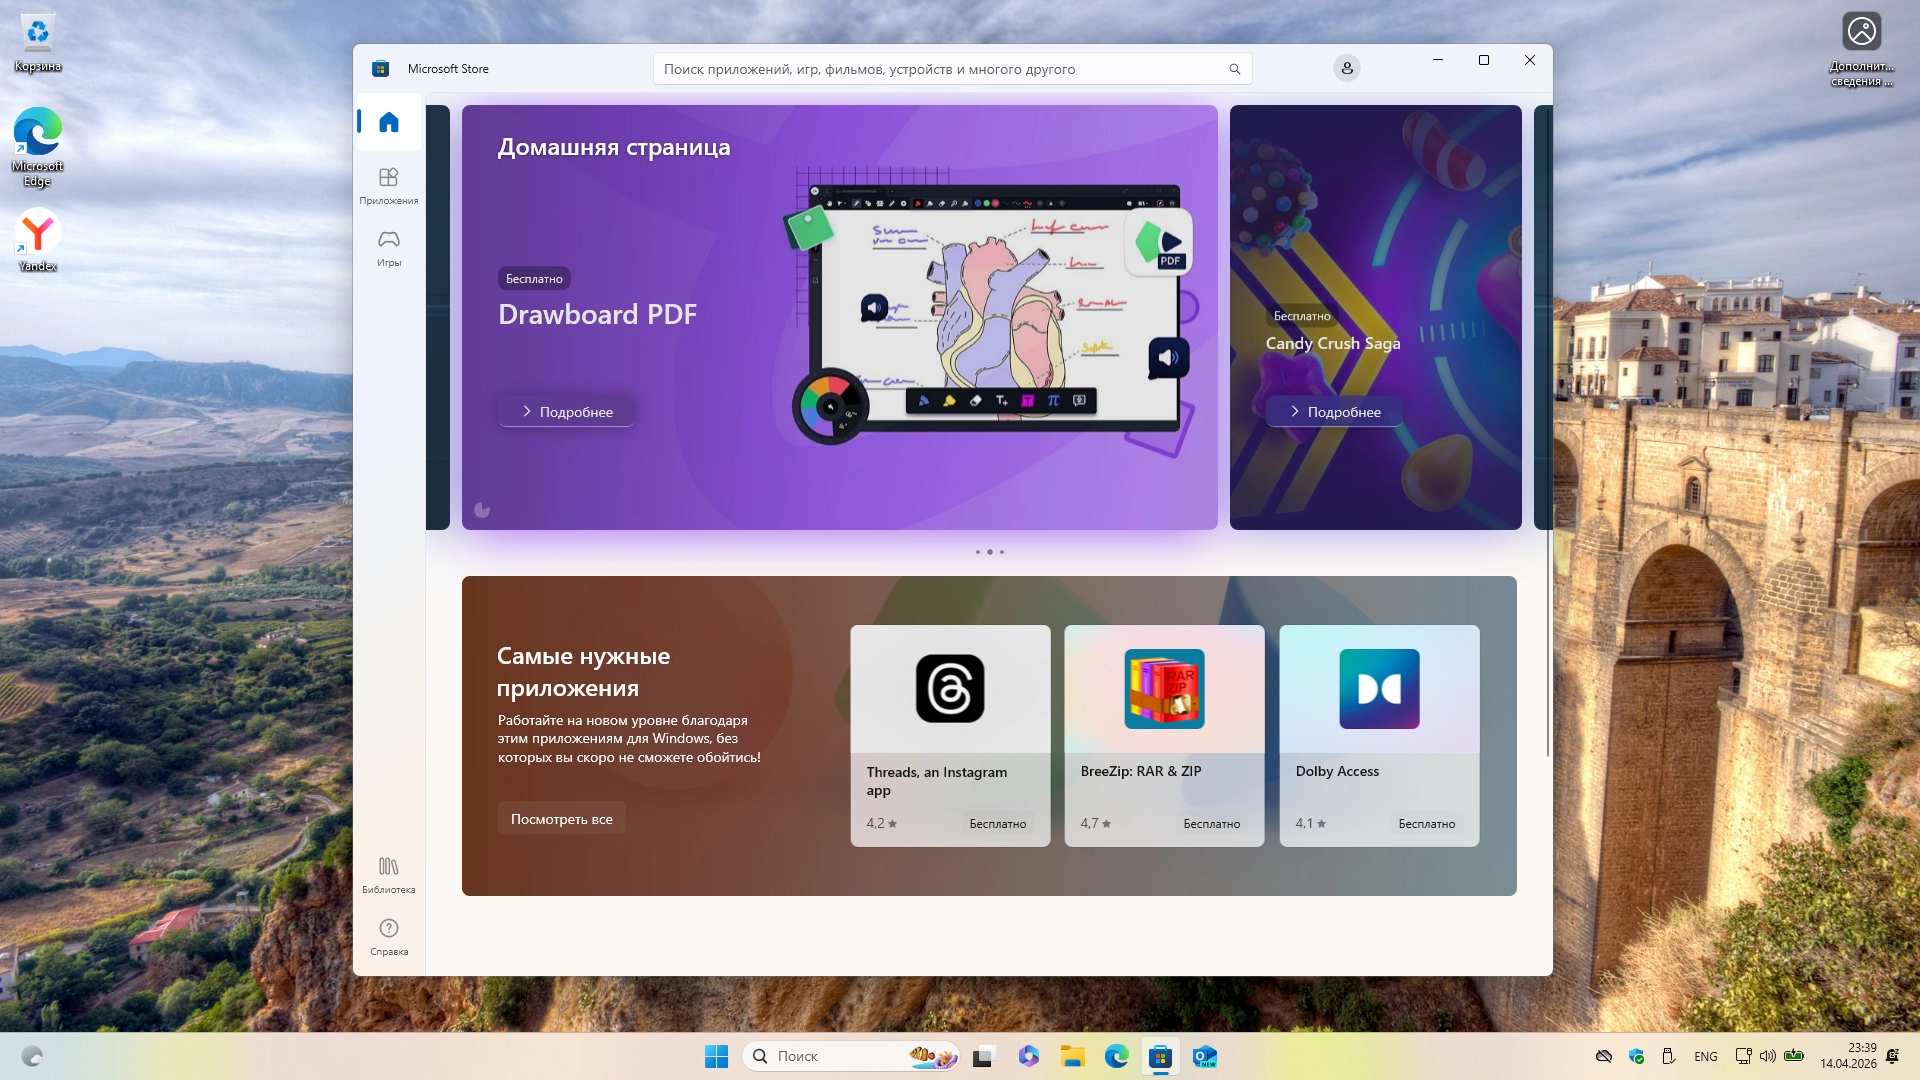Image resolution: width=1920 pixels, height=1080 pixels.
Task: Click the ENG language indicator in the tray
Action: click(1706, 1056)
